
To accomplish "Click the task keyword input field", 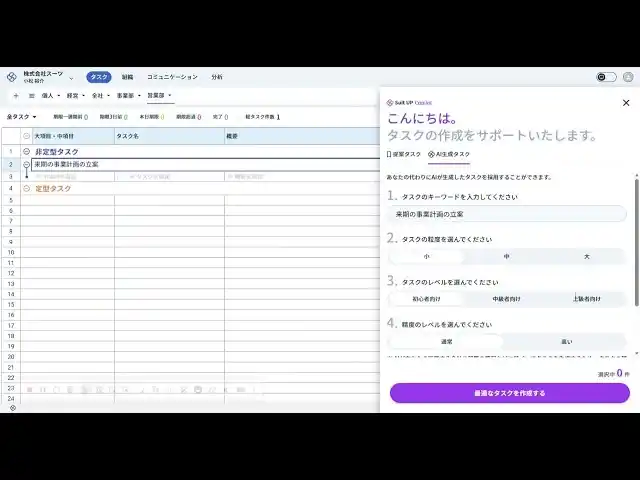I will 507,214.
